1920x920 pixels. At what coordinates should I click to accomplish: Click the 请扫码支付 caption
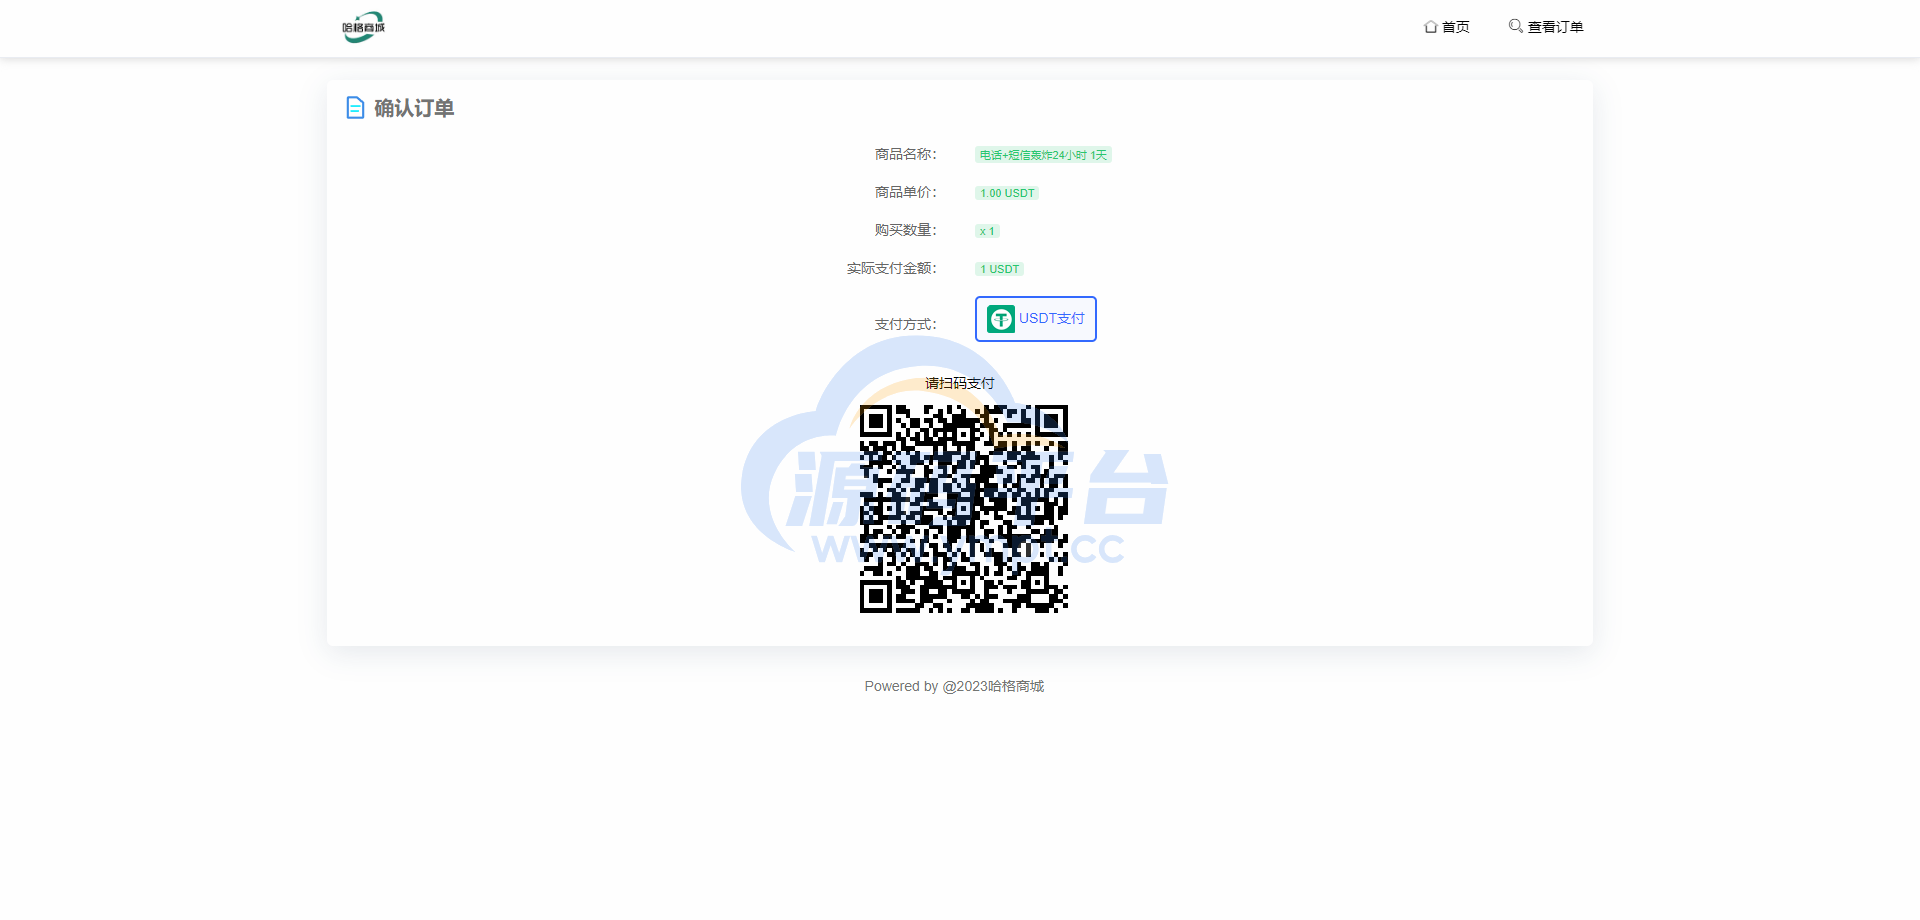click(960, 383)
